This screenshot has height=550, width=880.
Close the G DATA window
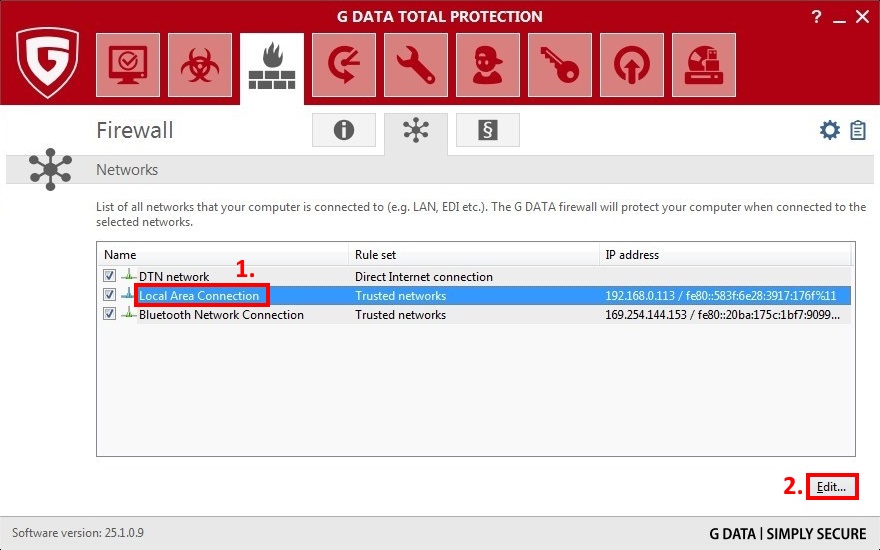(x=863, y=17)
